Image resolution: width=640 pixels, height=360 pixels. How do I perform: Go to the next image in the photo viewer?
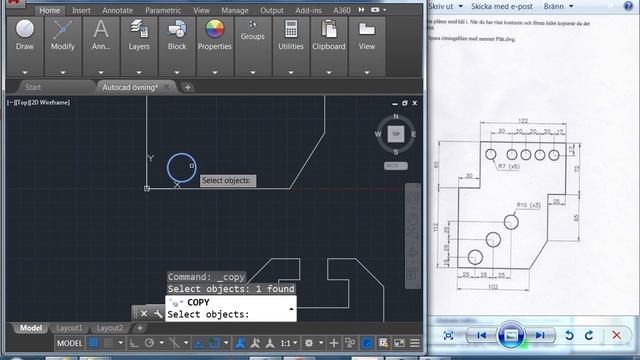tap(540, 336)
